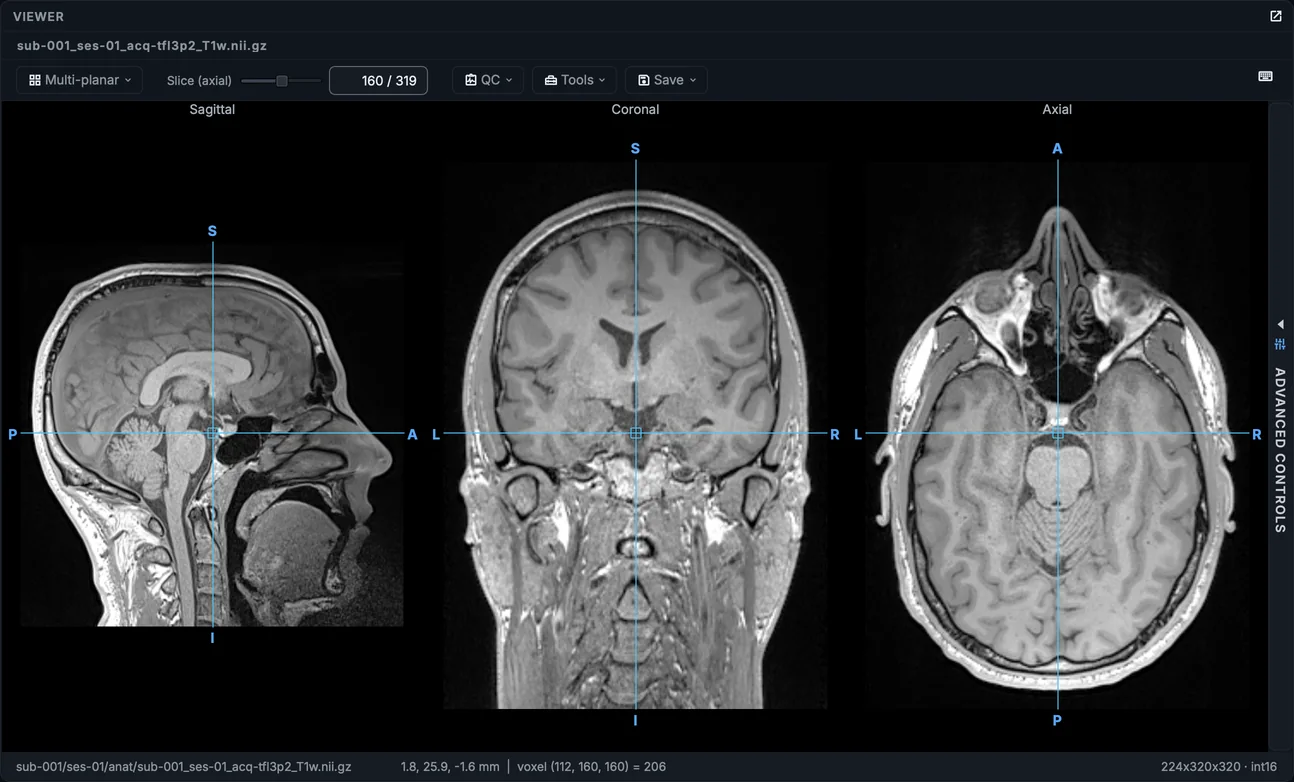Image resolution: width=1294 pixels, height=782 pixels.
Task: Click the axial slice slider handle
Action: 282,81
